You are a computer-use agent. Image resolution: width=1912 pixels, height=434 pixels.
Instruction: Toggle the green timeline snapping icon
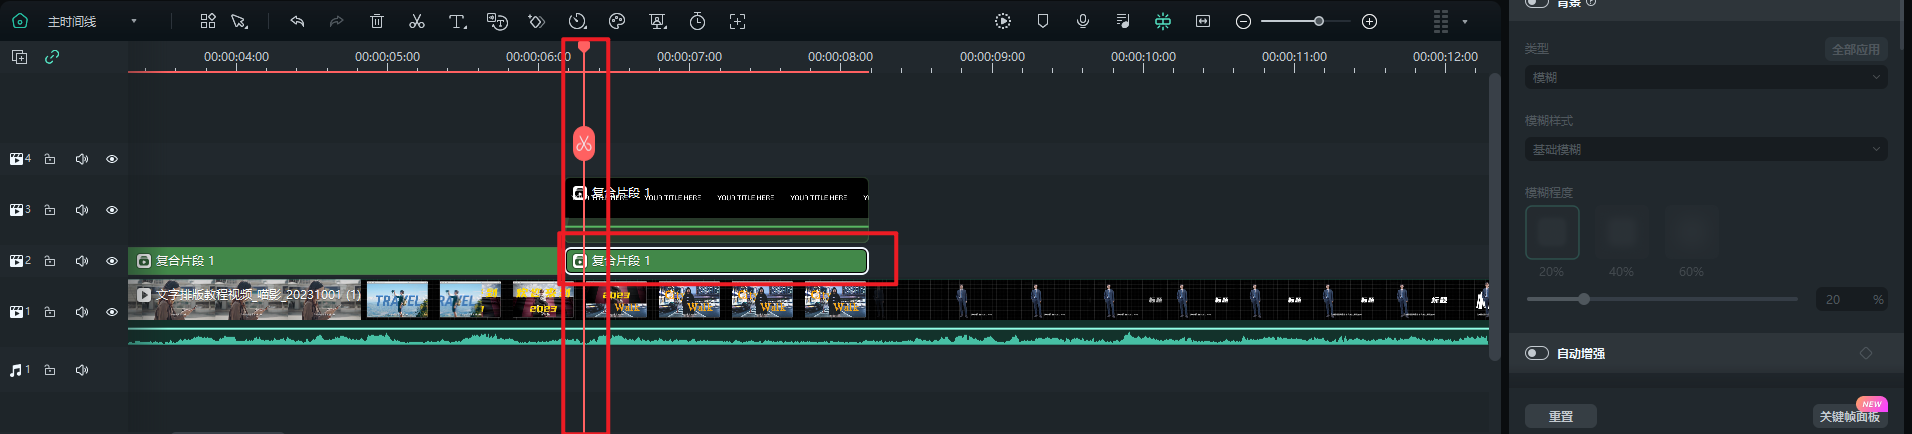1163,21
